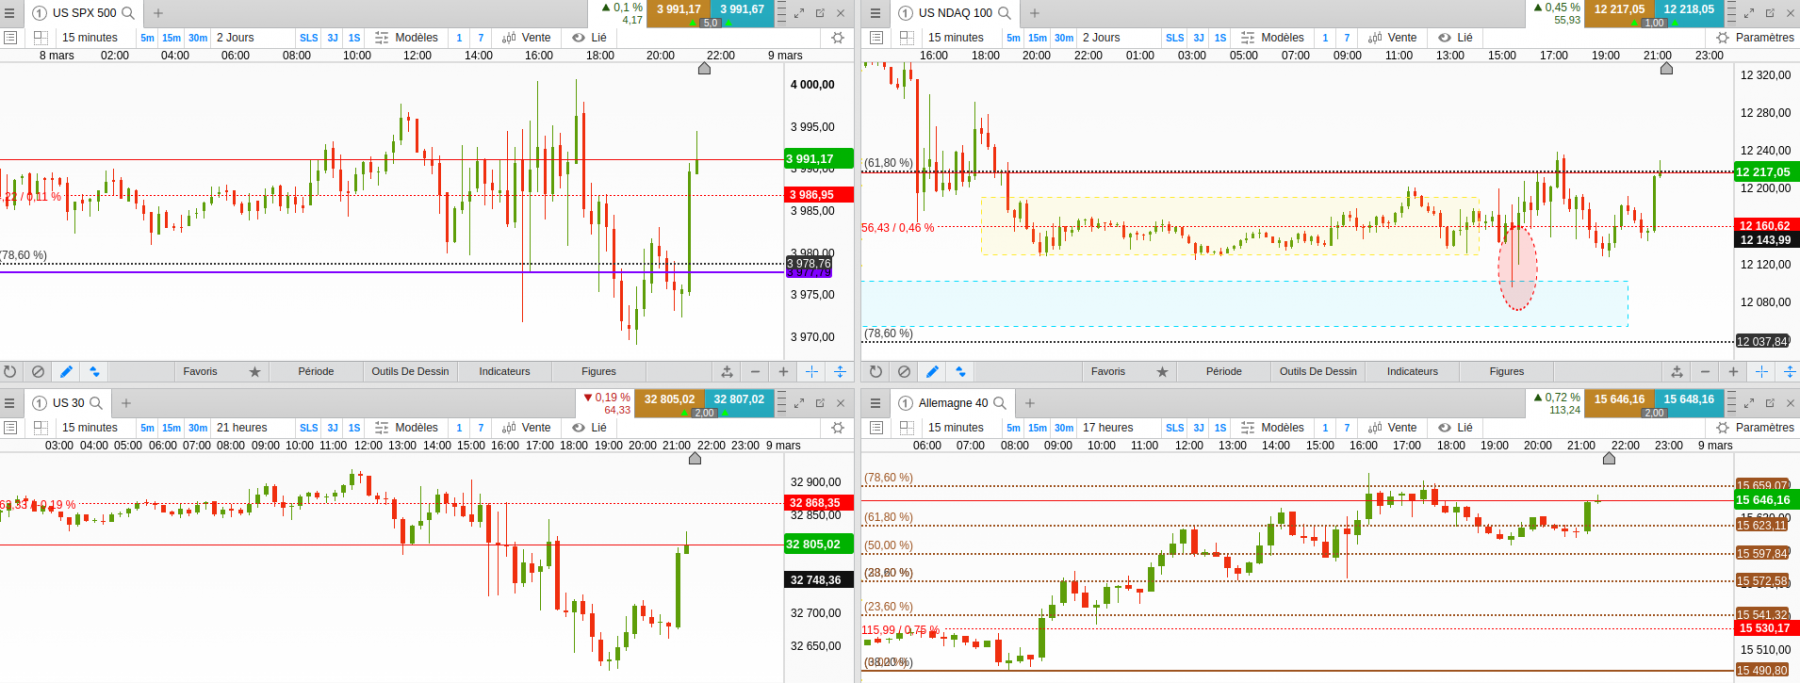The image size is (1800, 683).
Task: Click the 30m shortcut button on the US 30 toolbar
Action: (x=198, y=427)
